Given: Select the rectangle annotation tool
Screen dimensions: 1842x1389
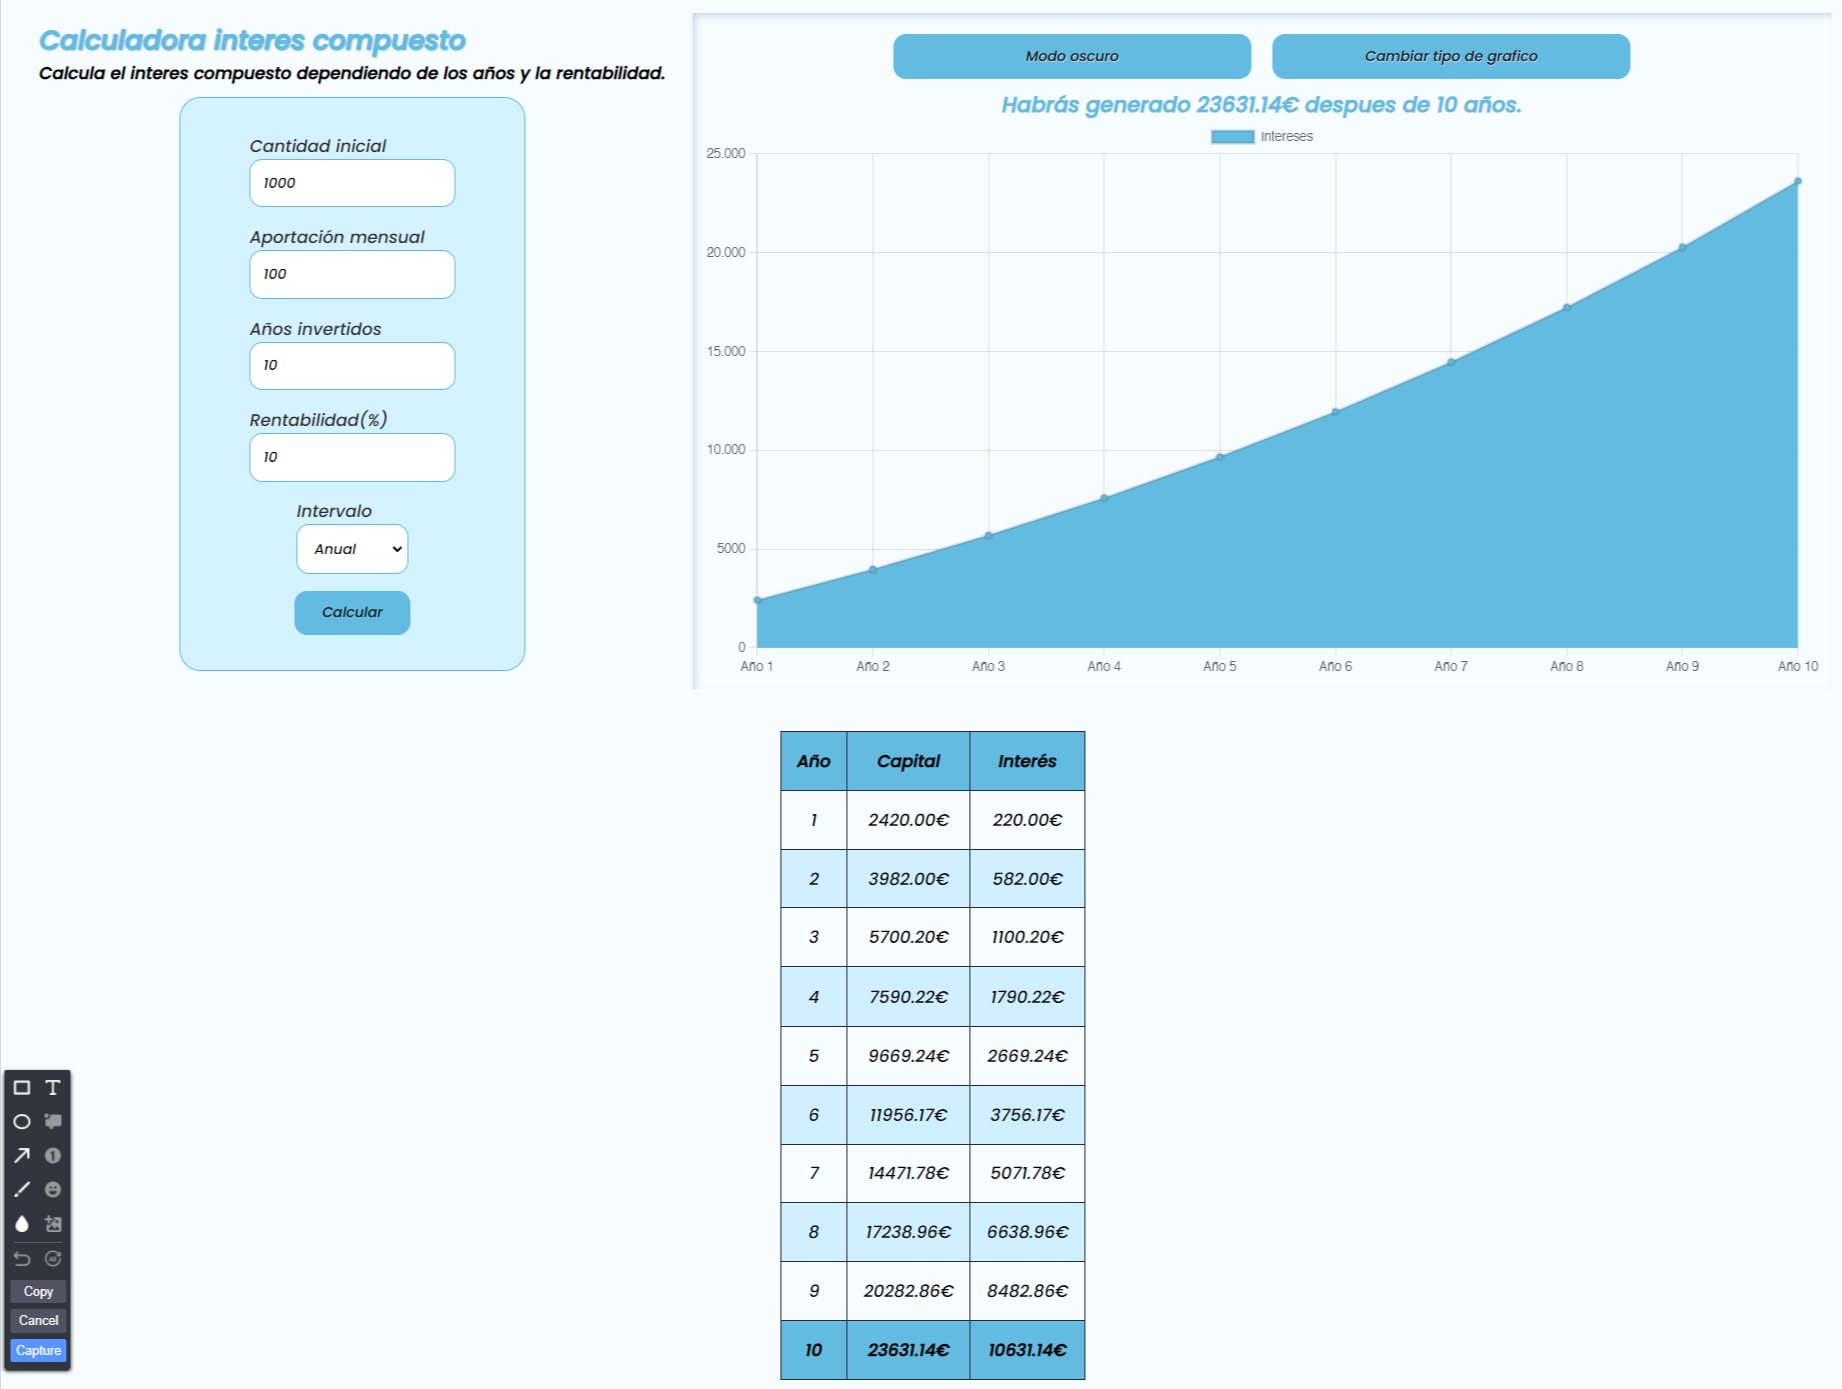Looking at the screenshot, I should tap(22, 1088).
